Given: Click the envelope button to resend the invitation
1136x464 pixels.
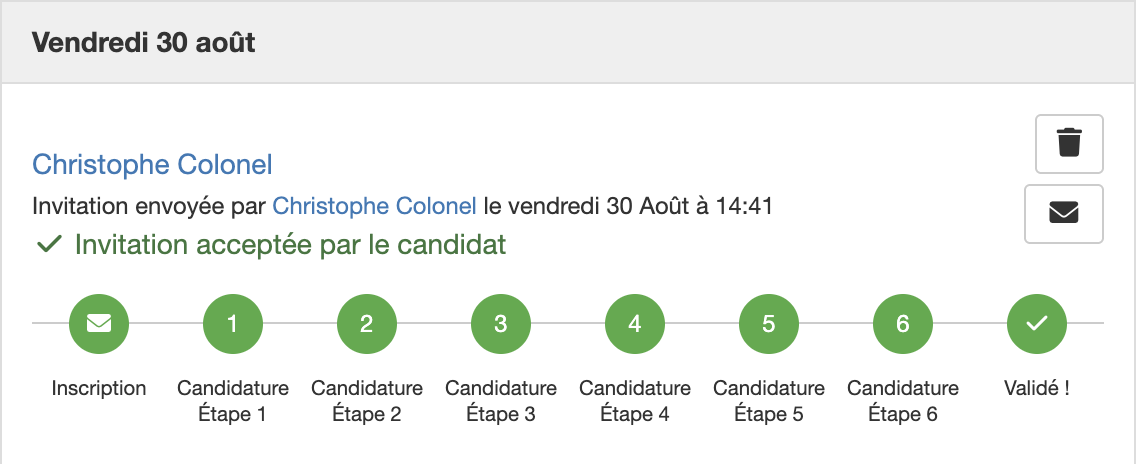Looking at the screenshot, I should click(1064, 214).
